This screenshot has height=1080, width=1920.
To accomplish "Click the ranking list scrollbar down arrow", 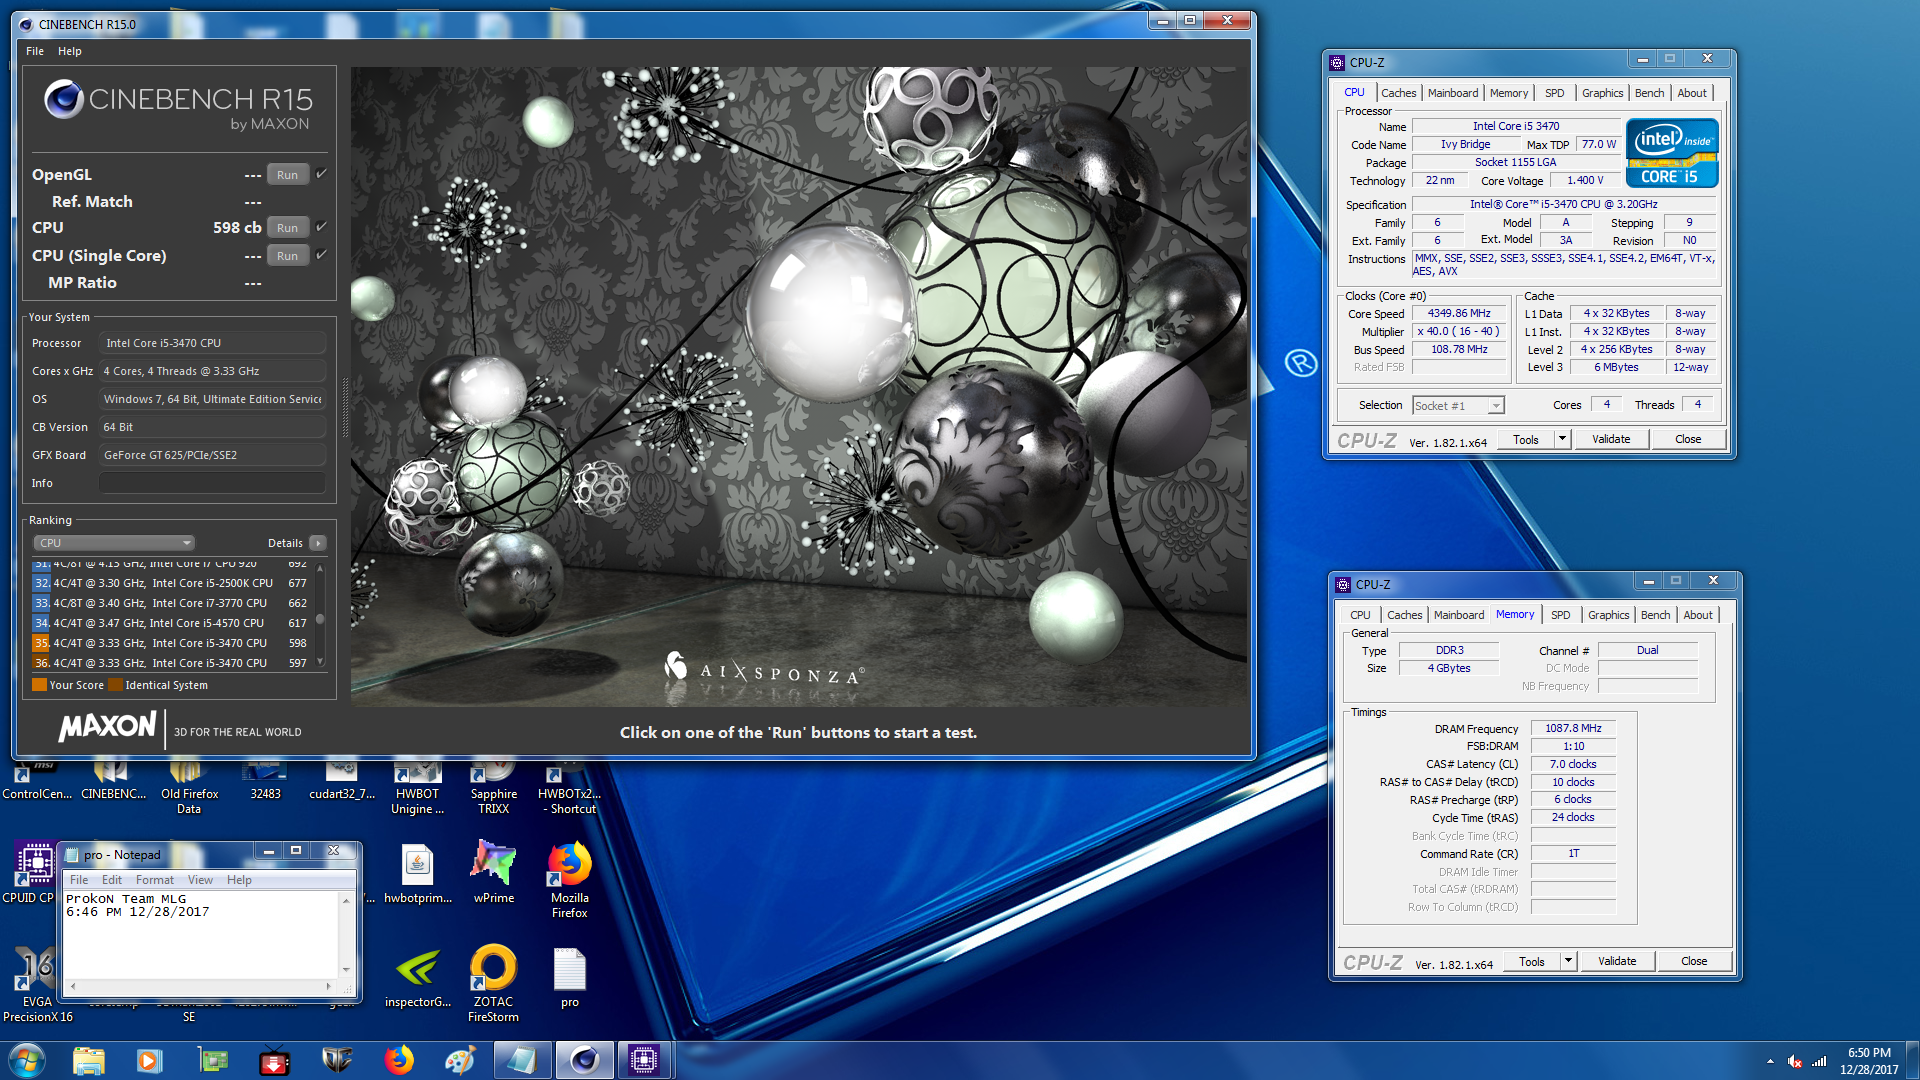I will coord(320,662).
